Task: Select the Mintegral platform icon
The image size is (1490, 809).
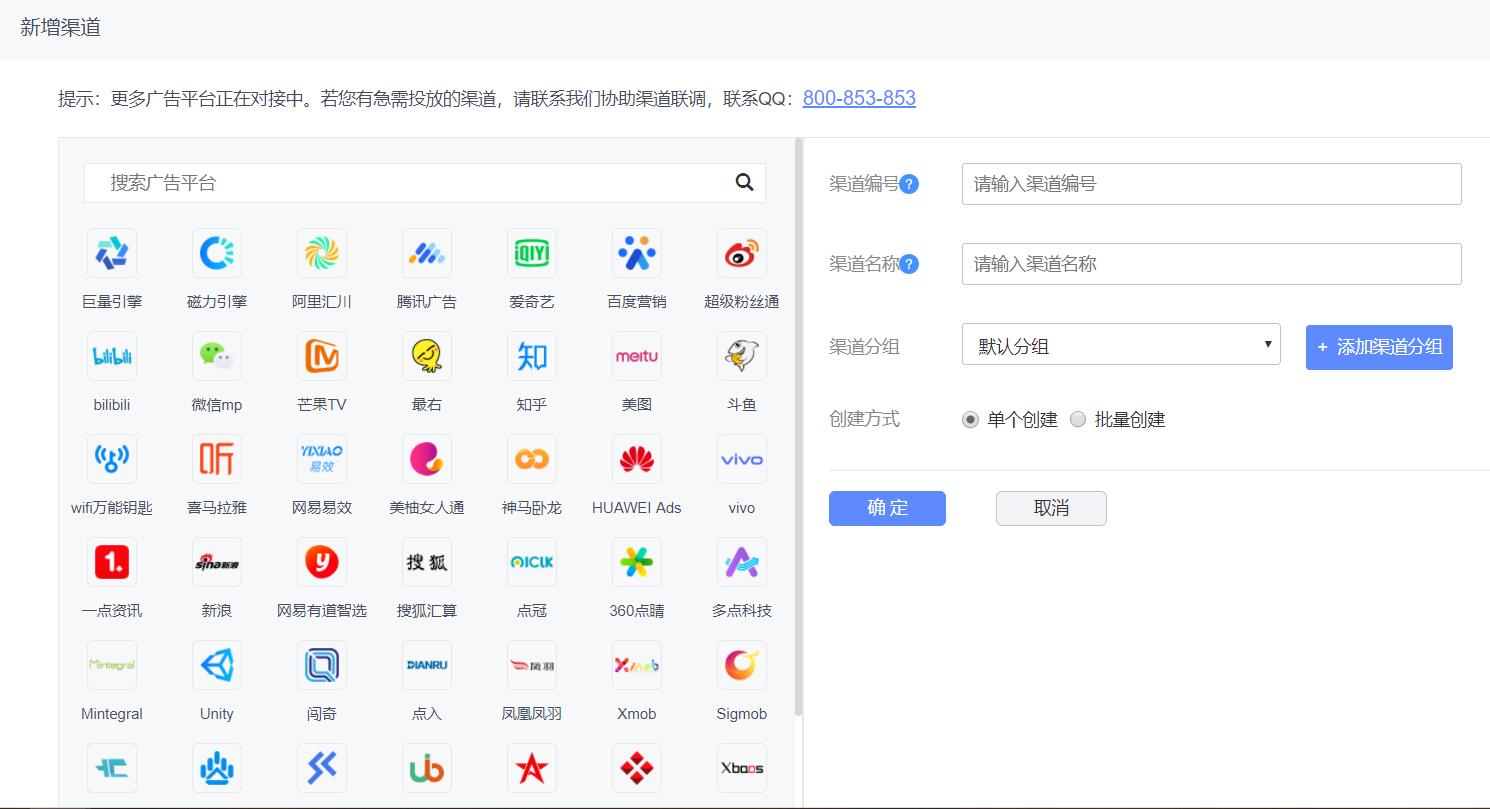Action: click(x=112, y=665)
